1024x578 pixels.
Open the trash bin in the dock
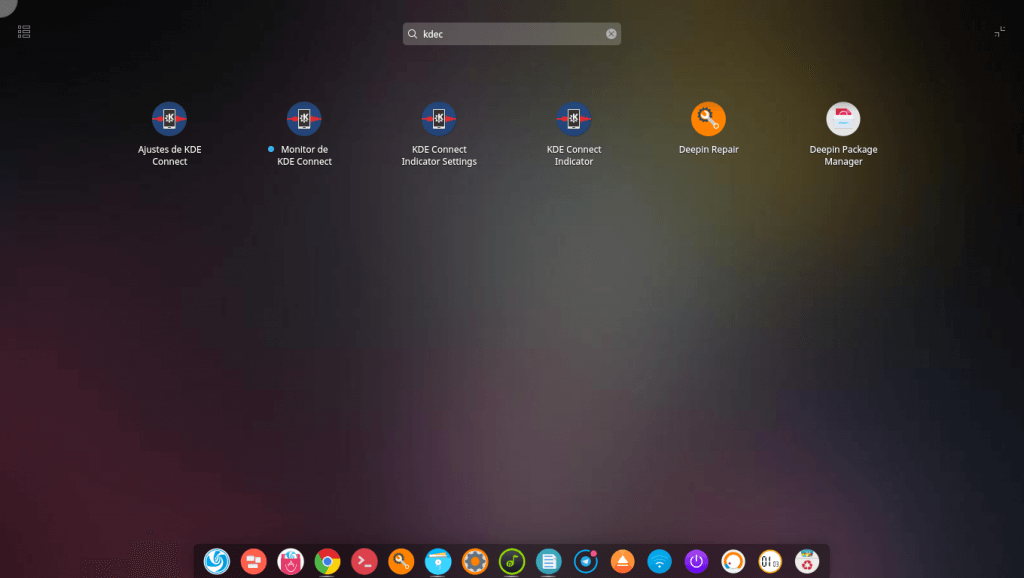(x=806, y=561)
